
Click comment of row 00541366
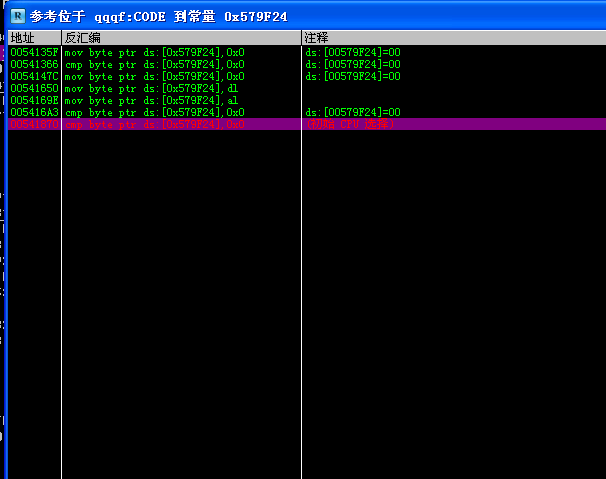pyautogui.click(x=353, y=64)
